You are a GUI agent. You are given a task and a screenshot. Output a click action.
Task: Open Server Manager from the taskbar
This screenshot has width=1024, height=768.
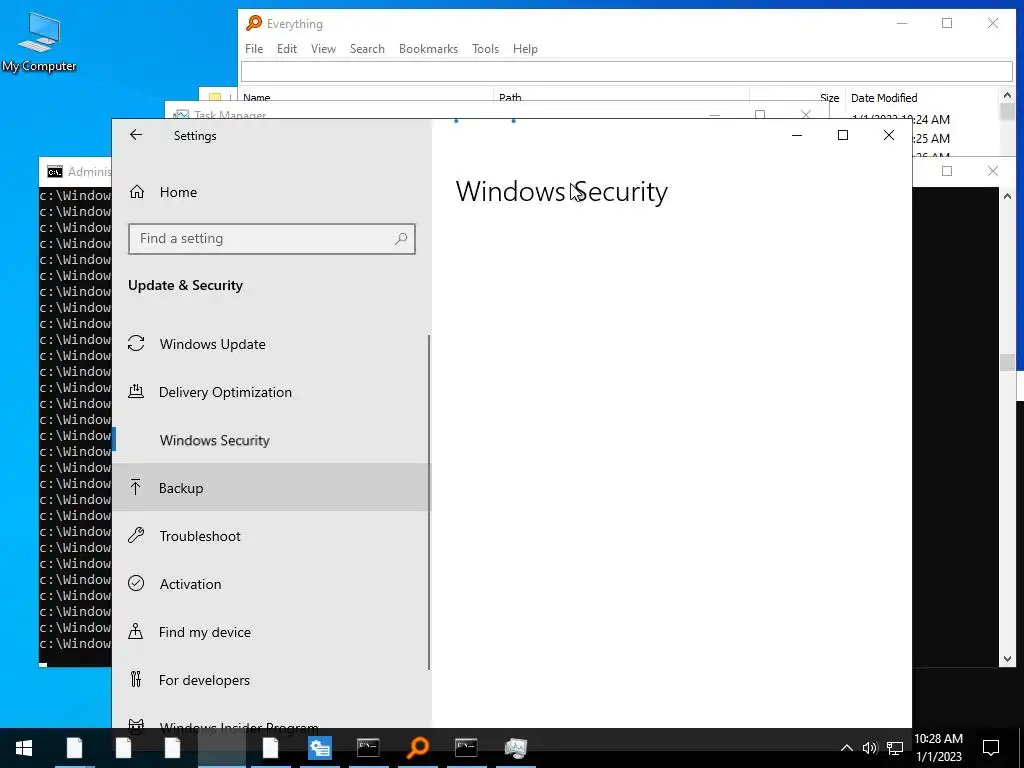pos(319,748)
